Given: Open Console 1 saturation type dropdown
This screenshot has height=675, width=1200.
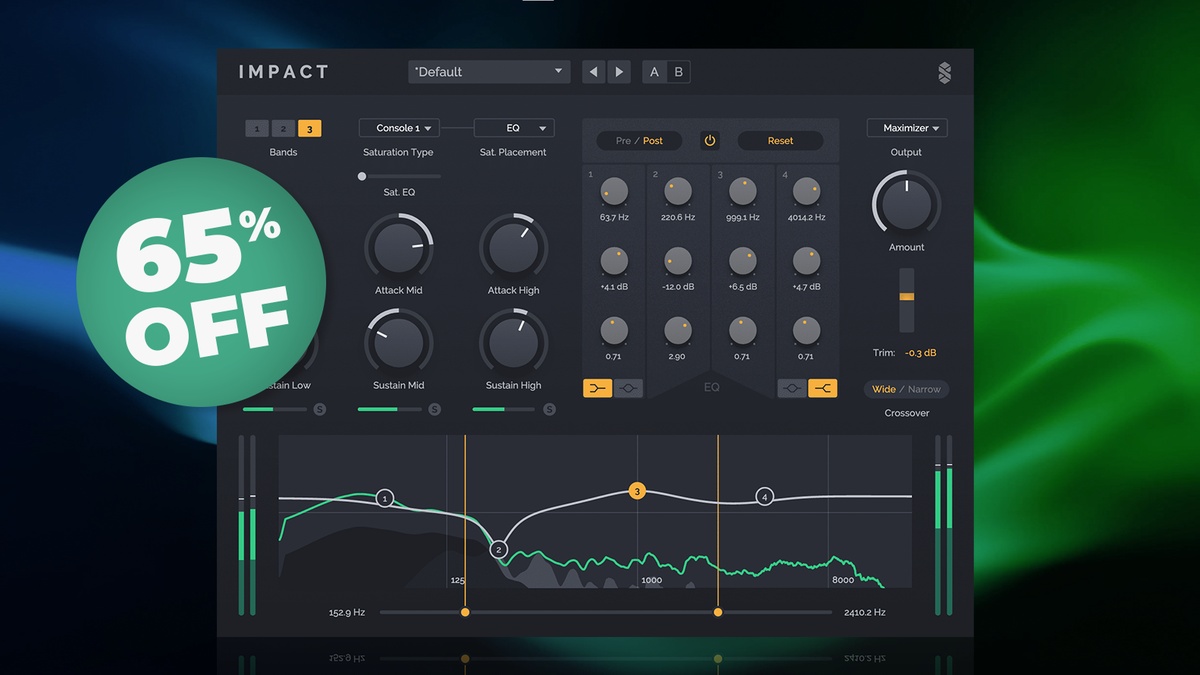Looking at the screenshot, I should click(399, 128).
